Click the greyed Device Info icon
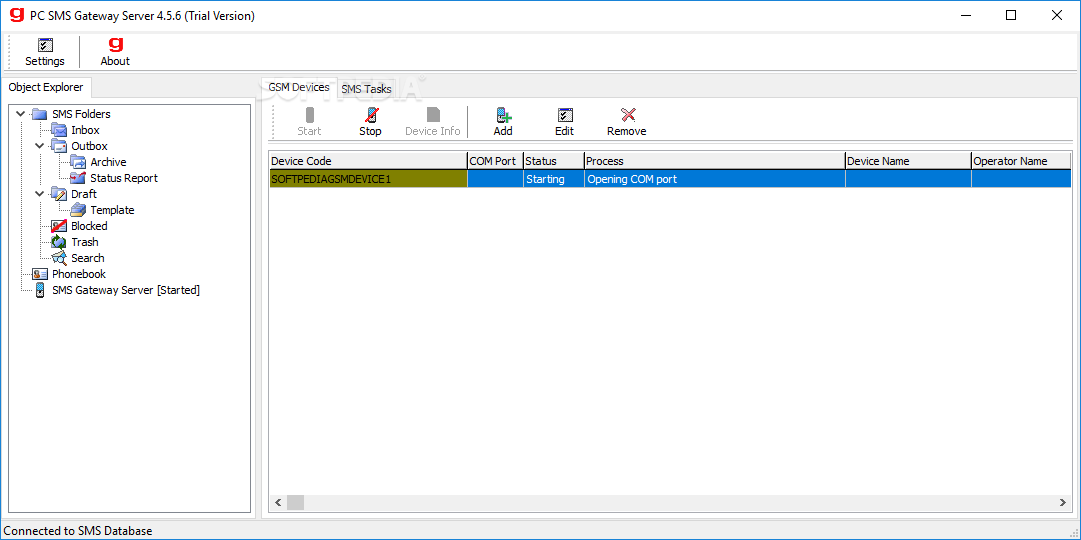The height and width of the screenshot is (540, 1081). click(433, 114)
